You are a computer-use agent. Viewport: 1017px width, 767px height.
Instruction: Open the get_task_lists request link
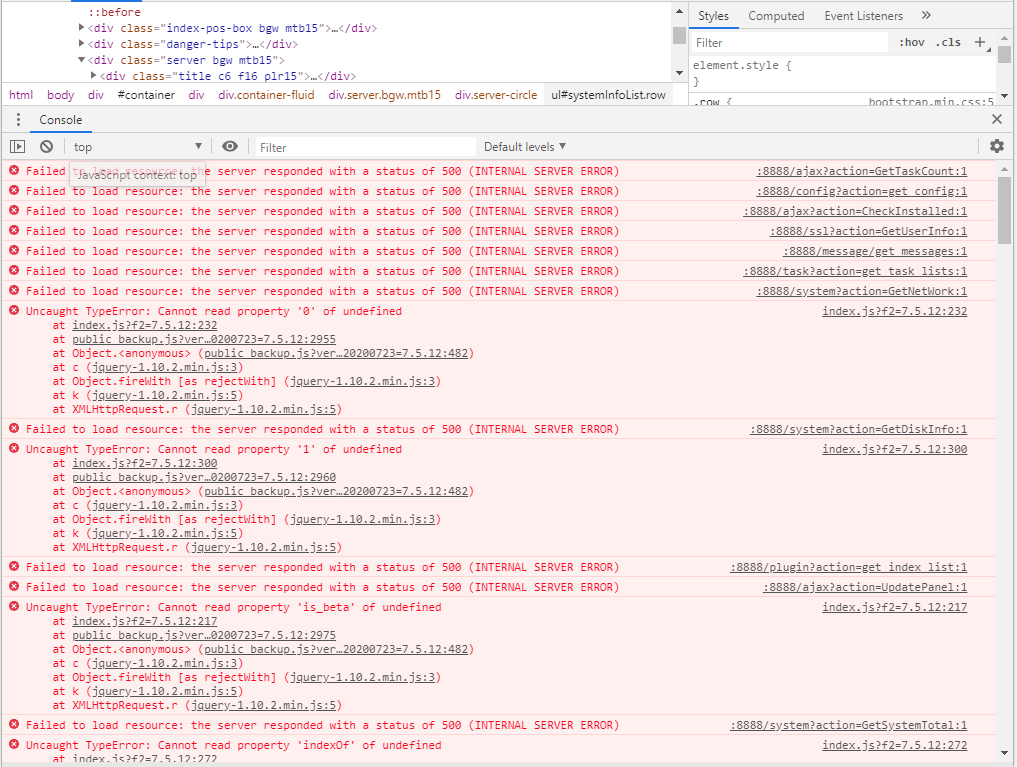855,271
